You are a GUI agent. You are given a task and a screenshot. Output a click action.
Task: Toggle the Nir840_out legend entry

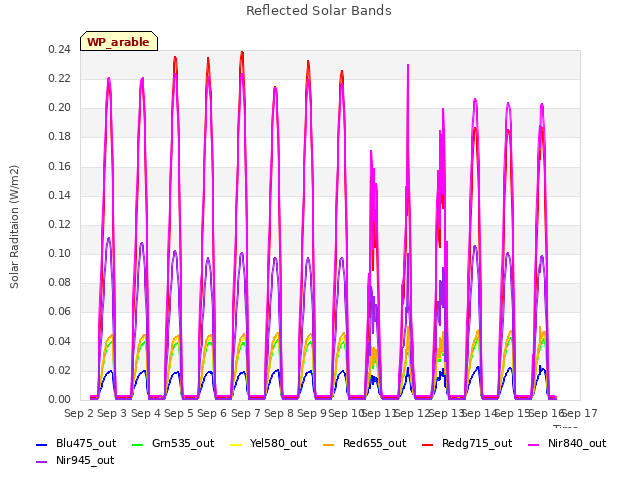567,443
